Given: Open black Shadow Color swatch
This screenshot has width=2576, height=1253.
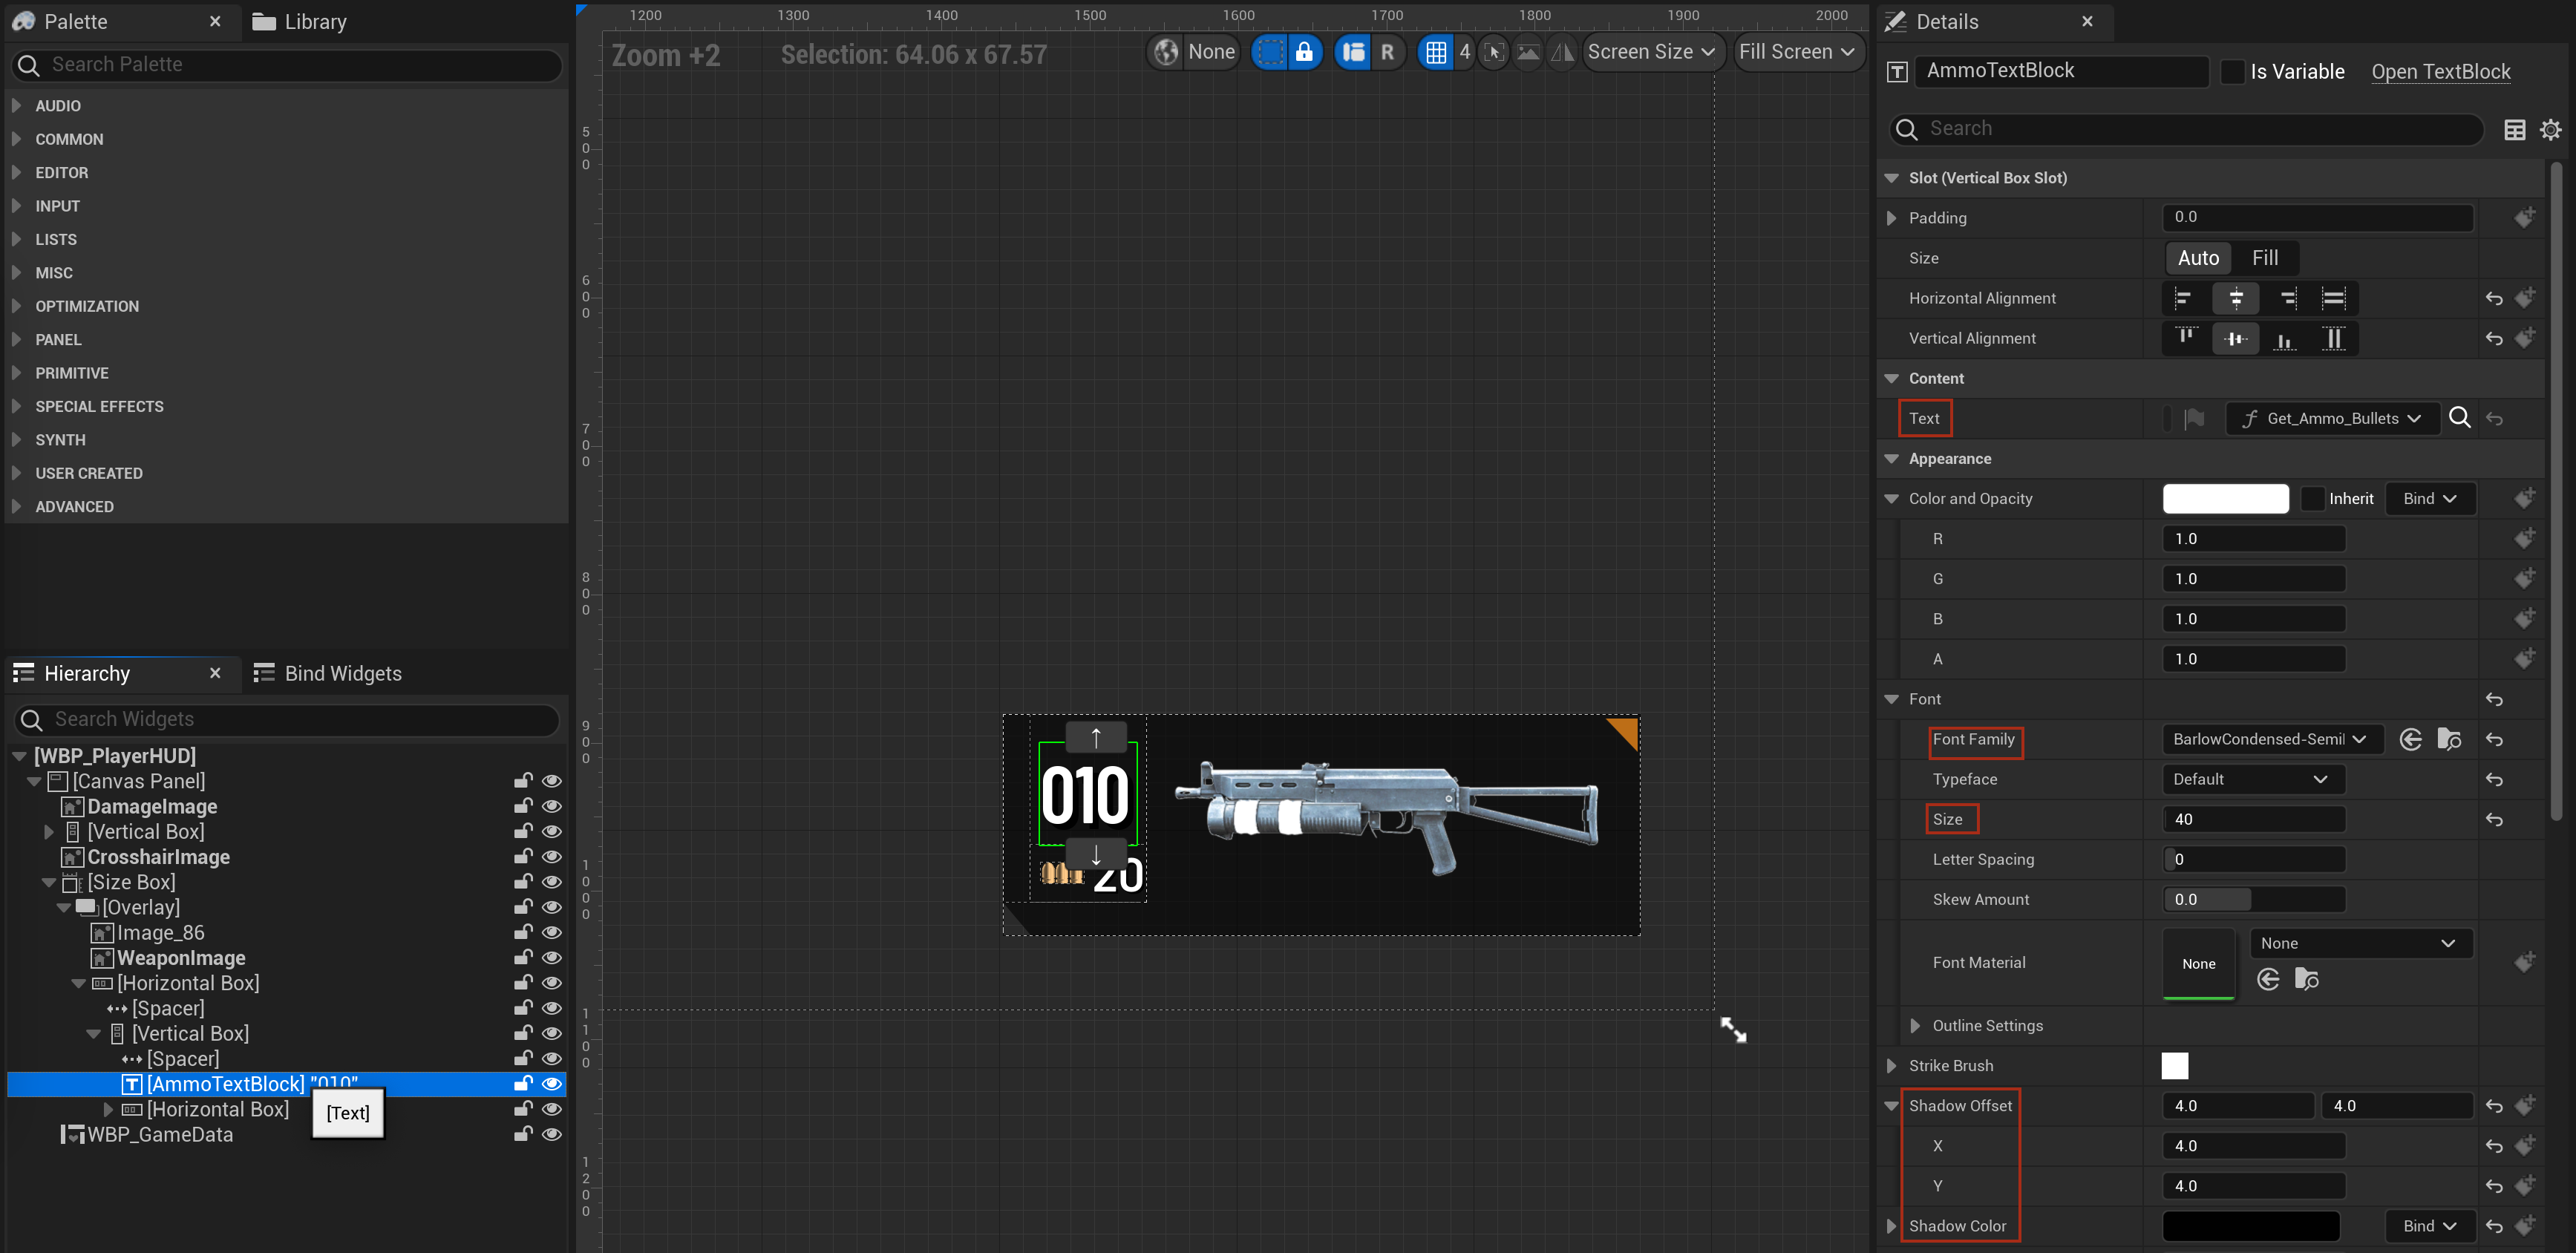Looking at the screenshot, I should tap(2250, 1226).
